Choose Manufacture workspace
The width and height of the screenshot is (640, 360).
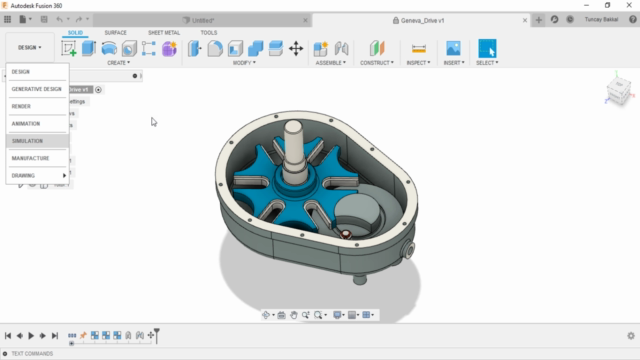point(37,158)
